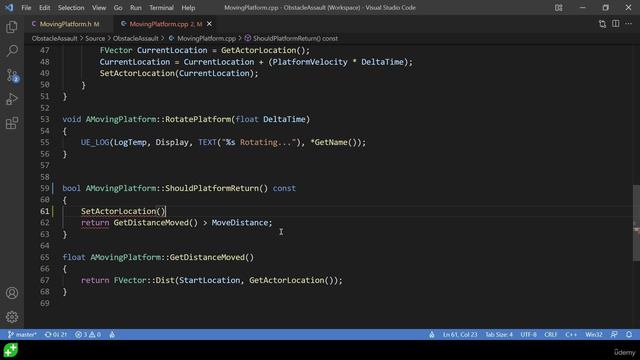Click the master branch indicator
640x360 pixels.
(22, 334)
